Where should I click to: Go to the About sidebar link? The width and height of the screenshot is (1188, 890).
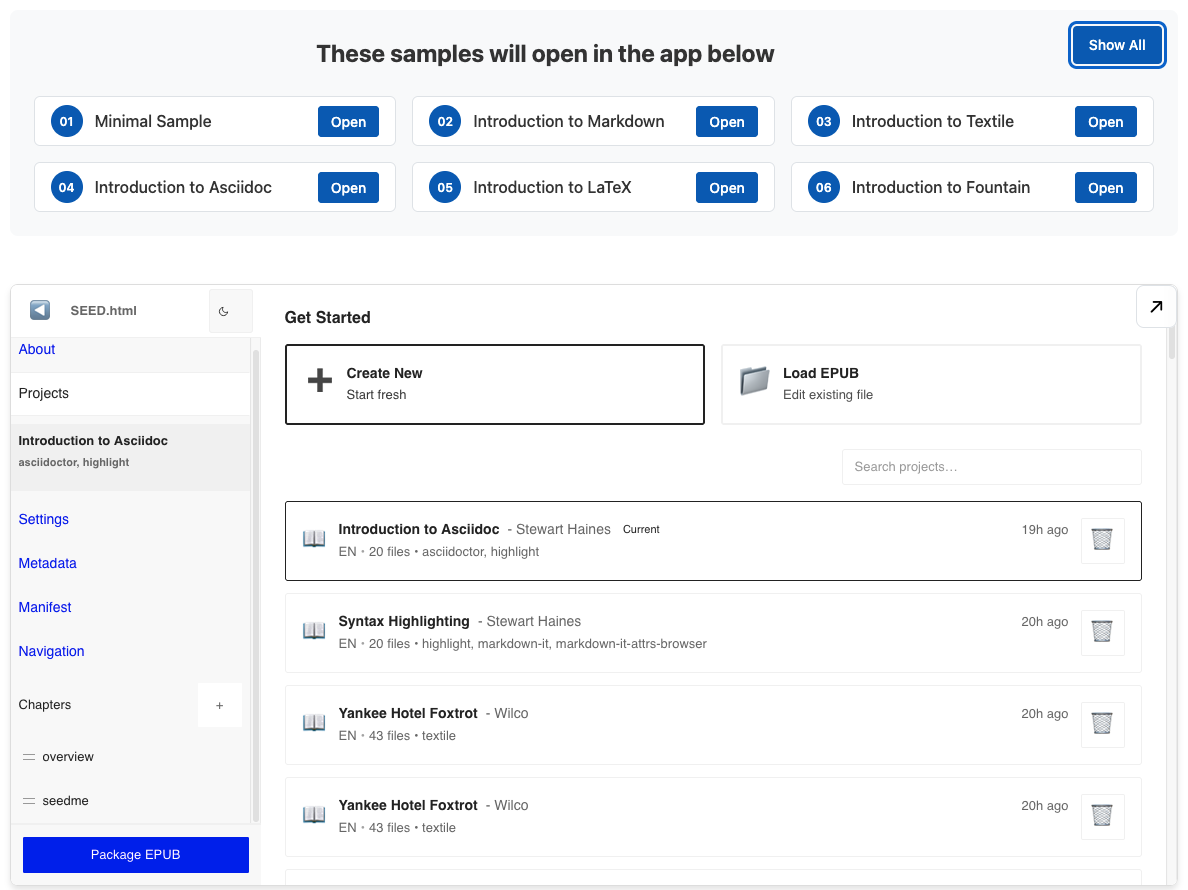coord(37,349)
